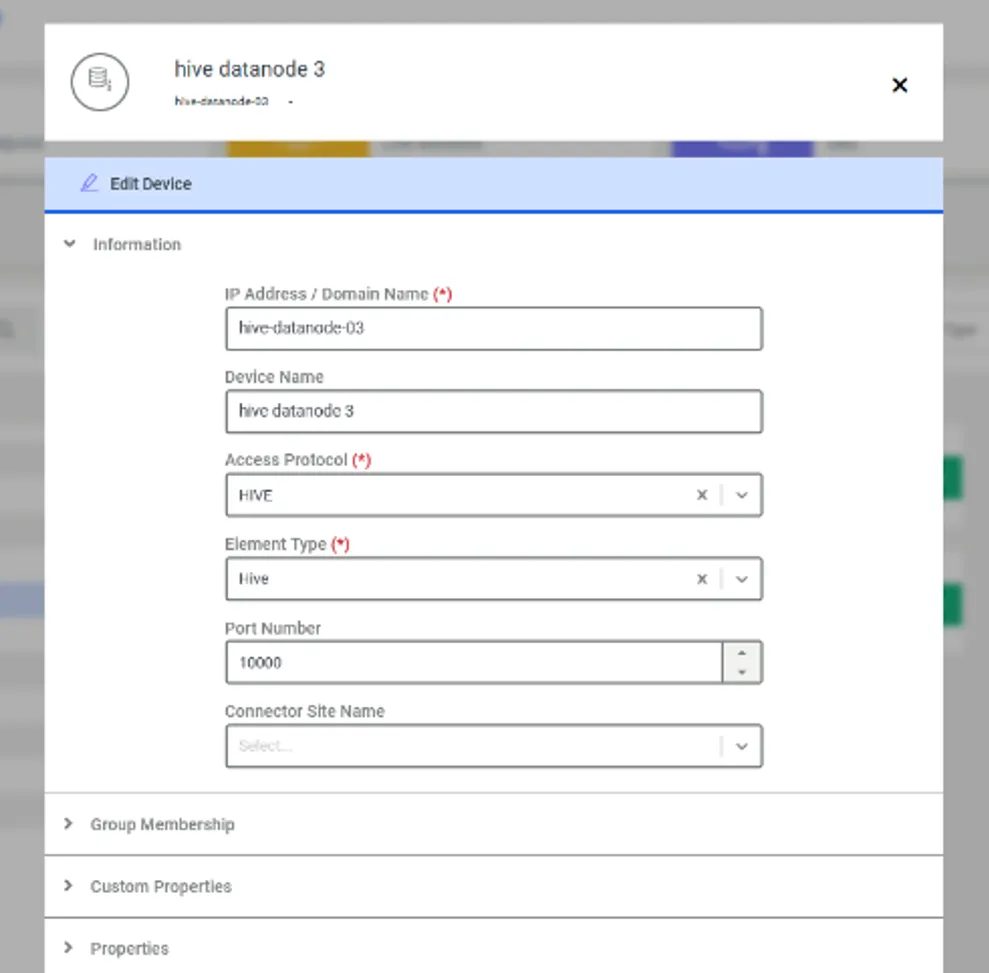Click the Port Number label
The height and width of the screenshot is (973, 989).
(273, 628)
